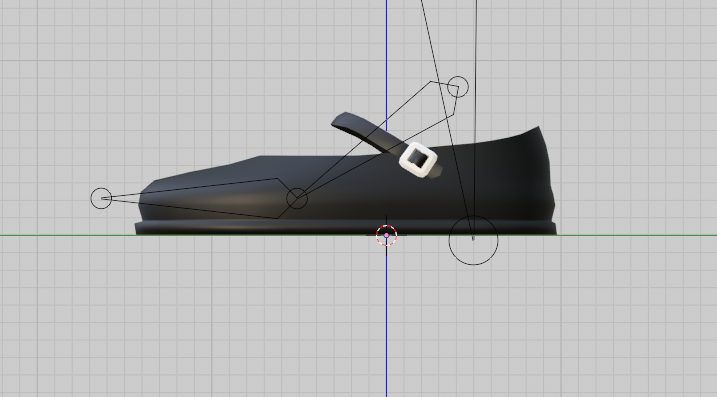The width and height of the screenshot is (717, 397).
Task: Select the back heel of the shoe
Action: 540,183
